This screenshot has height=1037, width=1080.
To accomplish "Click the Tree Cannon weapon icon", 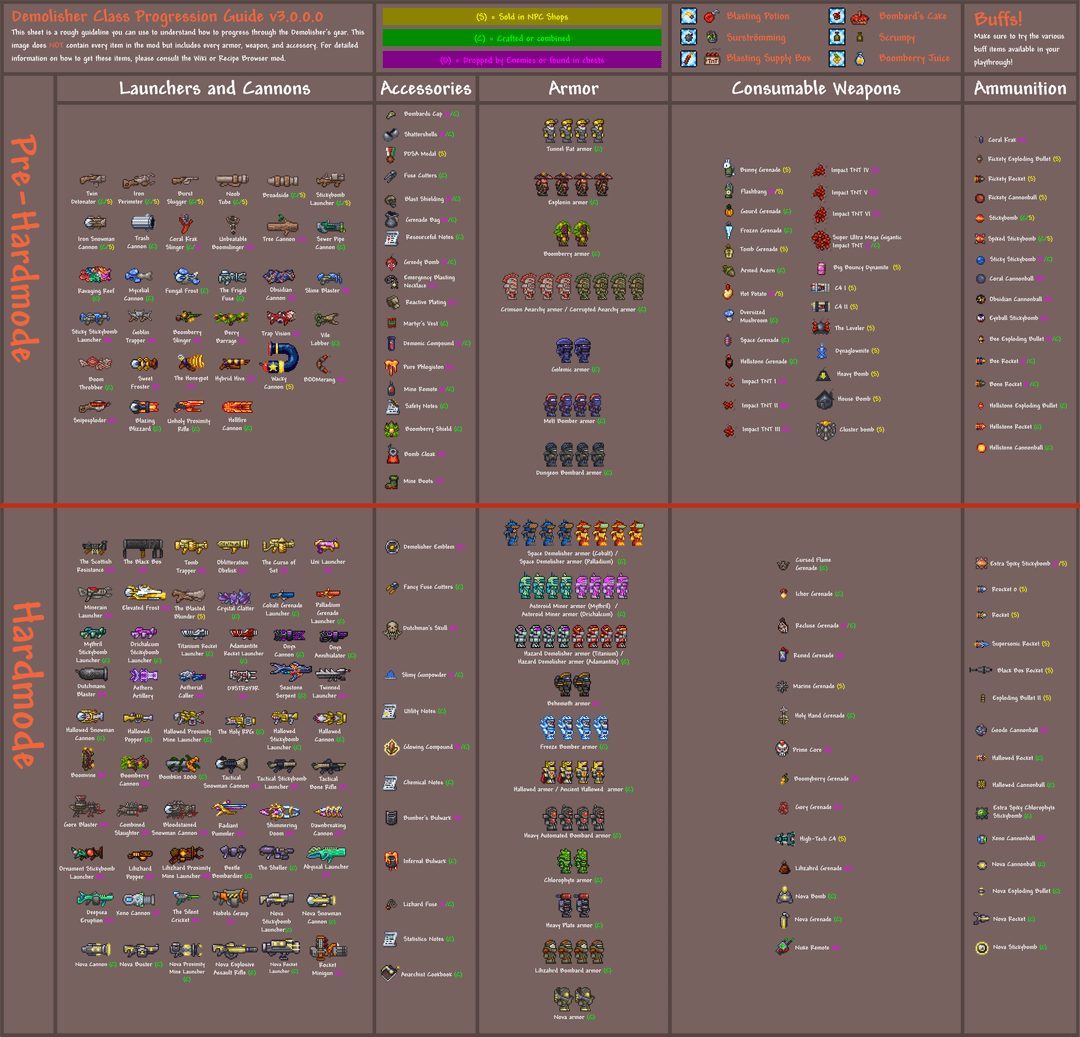I will click(279, 225).
